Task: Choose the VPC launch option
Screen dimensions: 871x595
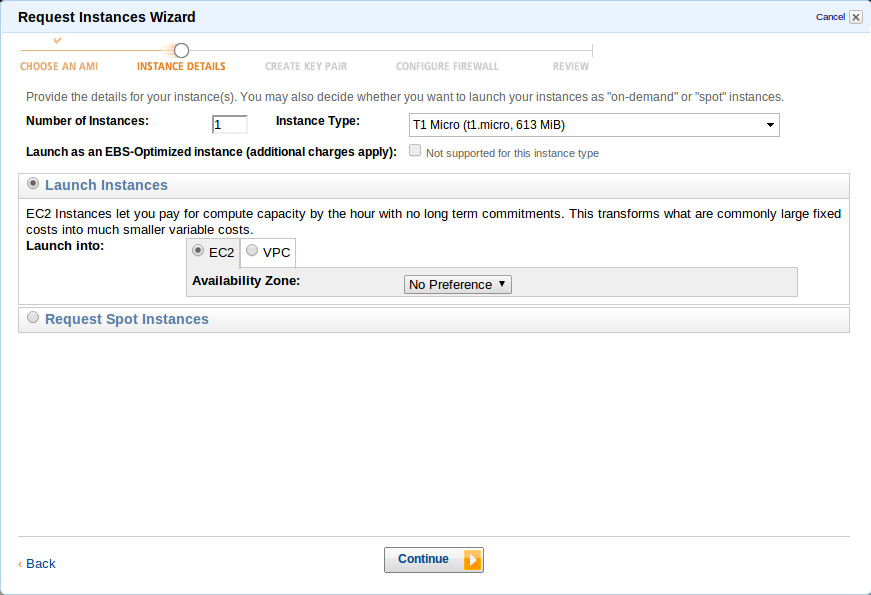Action: coord(252,251)
